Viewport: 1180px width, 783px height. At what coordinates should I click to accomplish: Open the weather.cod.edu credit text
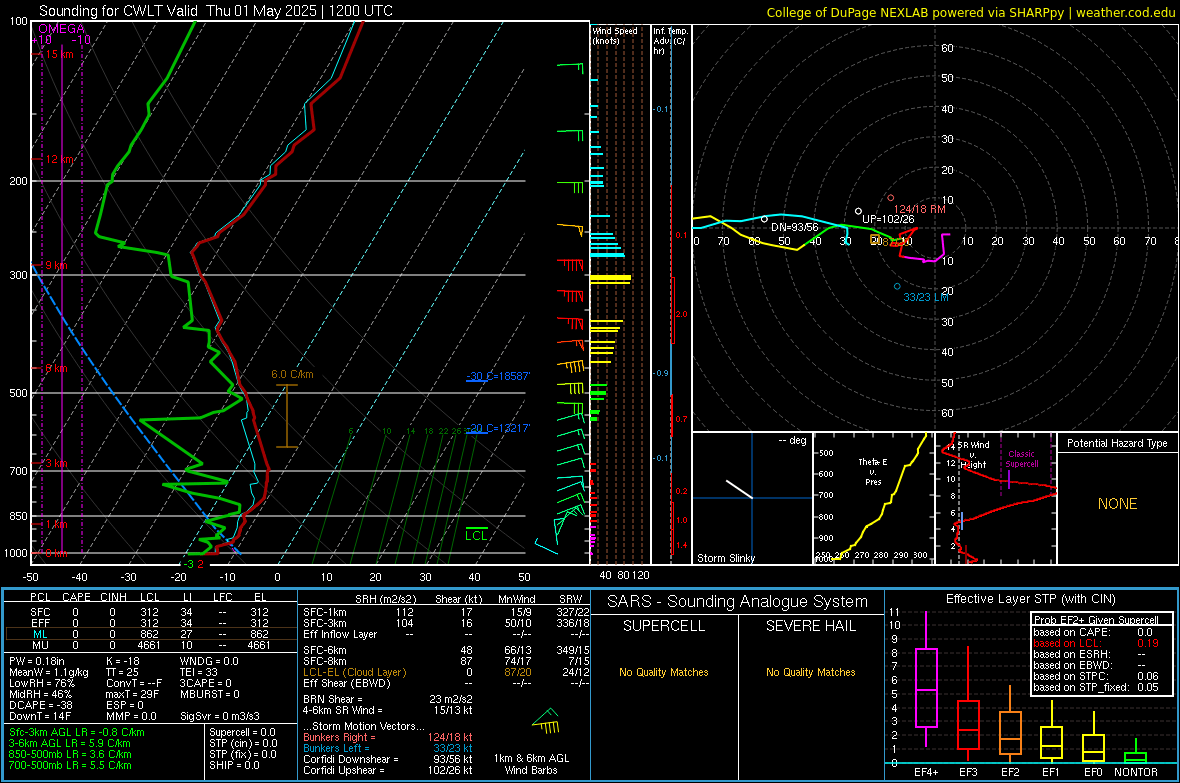(x=1125, y=12)
